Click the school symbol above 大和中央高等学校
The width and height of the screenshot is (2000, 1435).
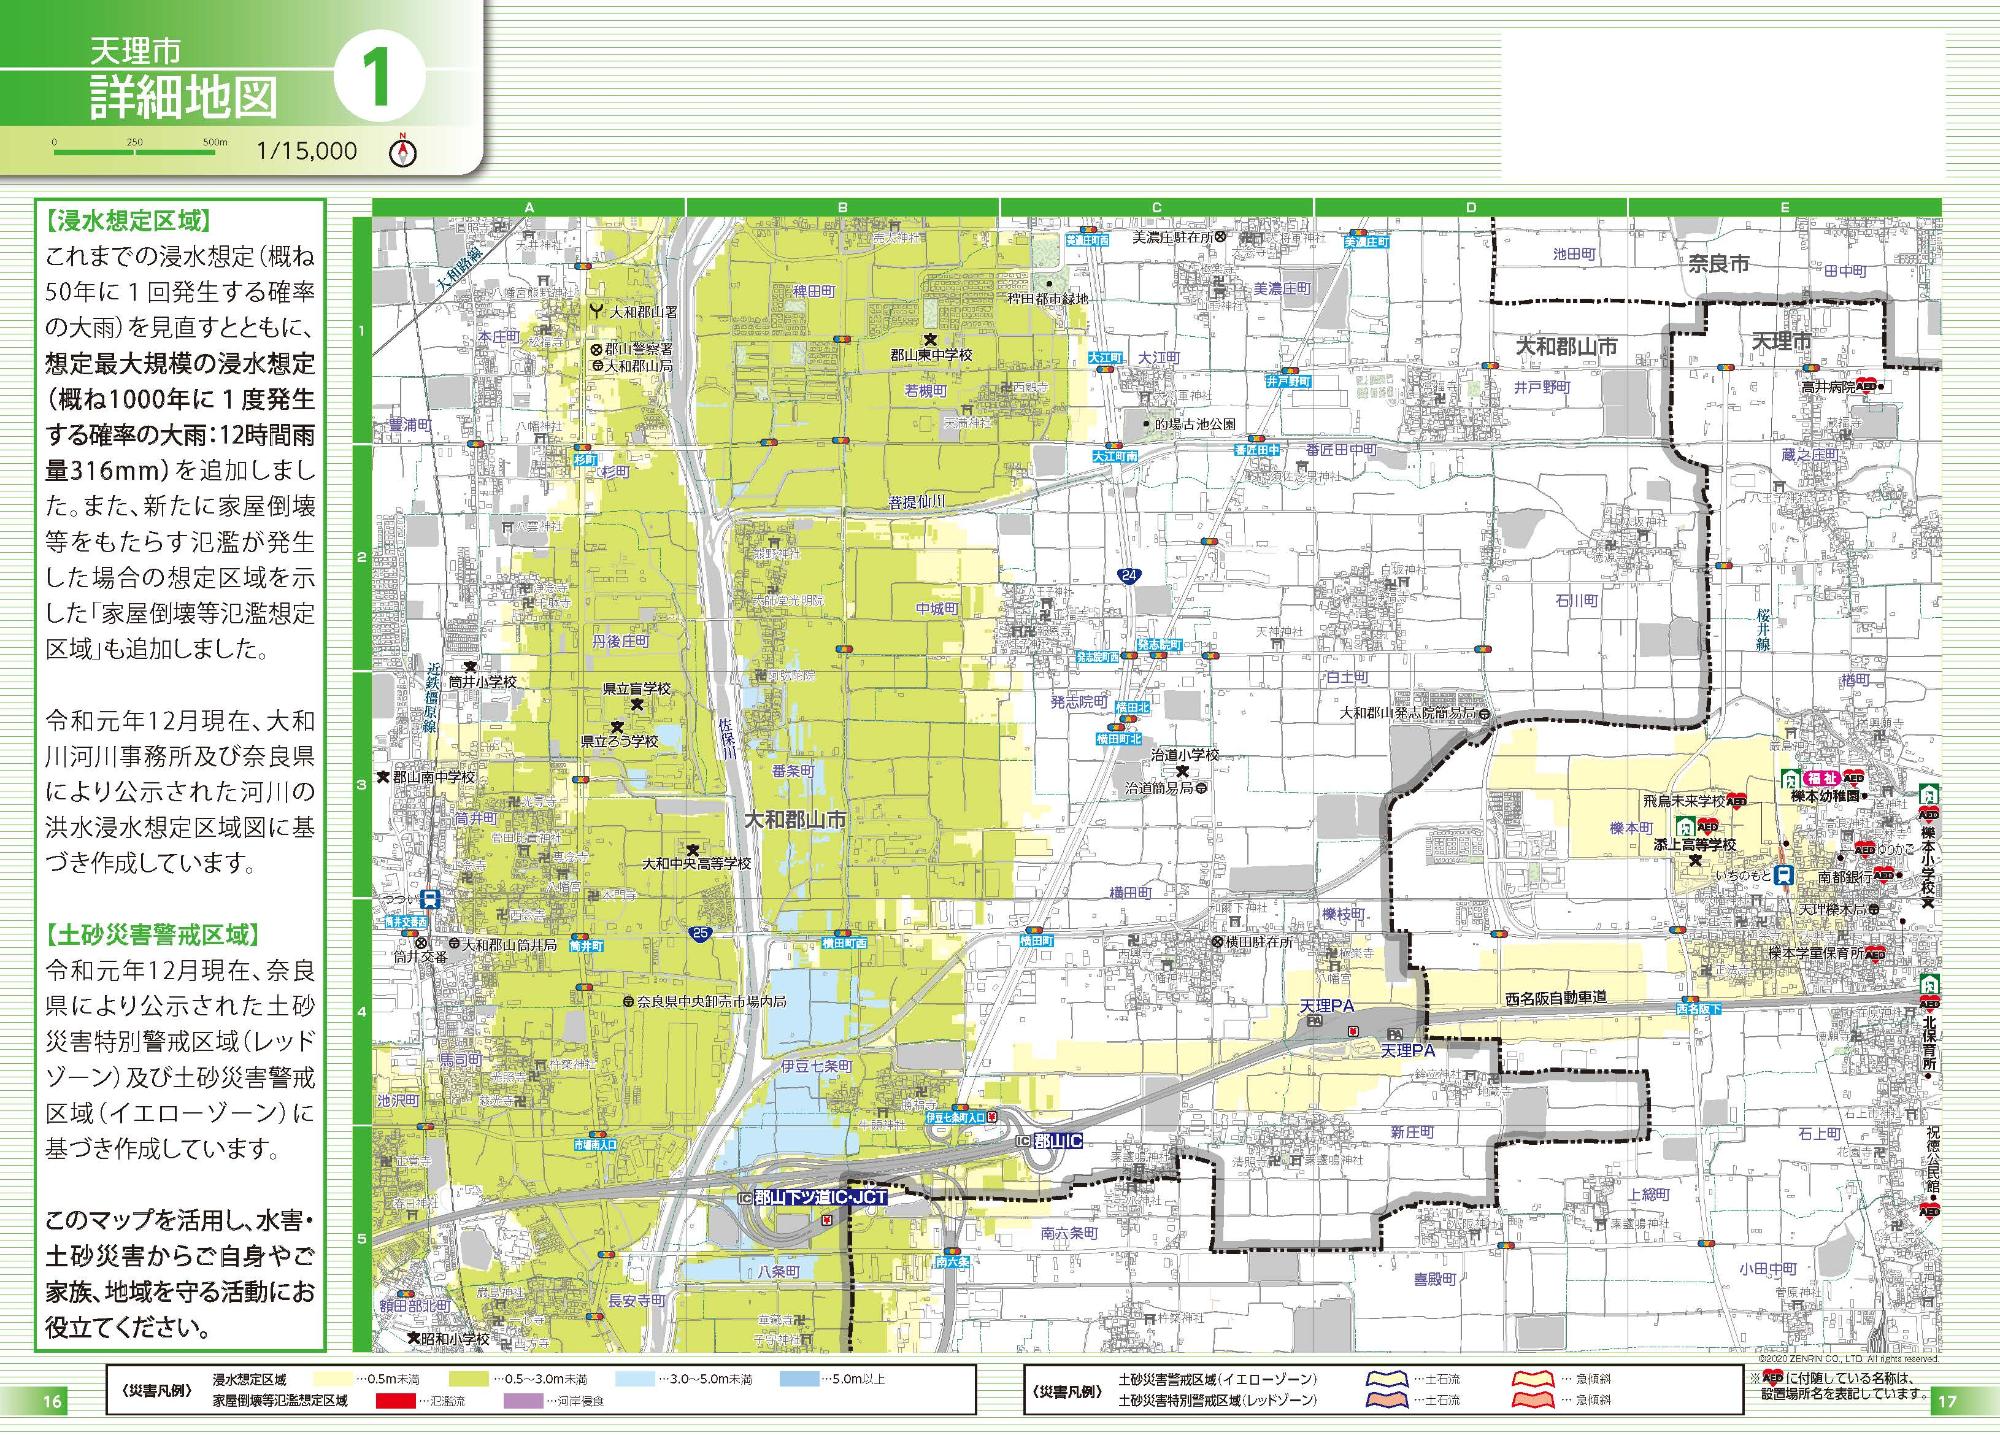click(692, 849)
